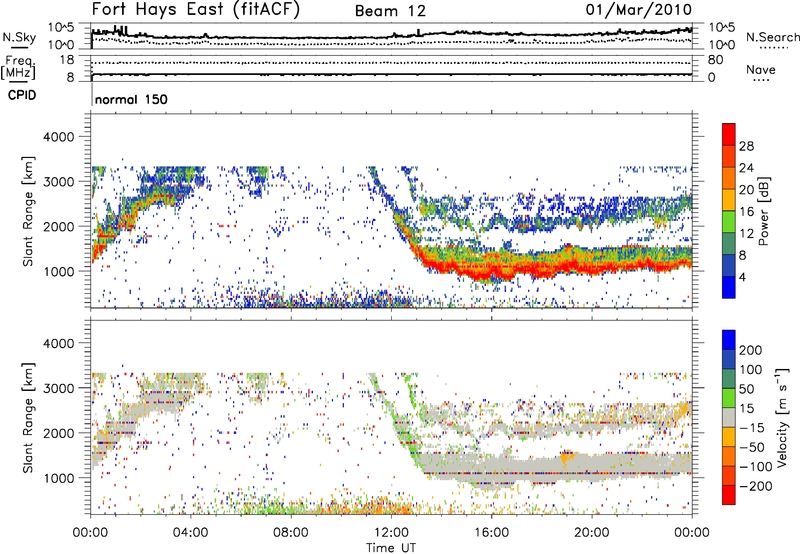Click the bright blue segment below 4 dB
Screen dimensions: 800x554
click(729, 287)
